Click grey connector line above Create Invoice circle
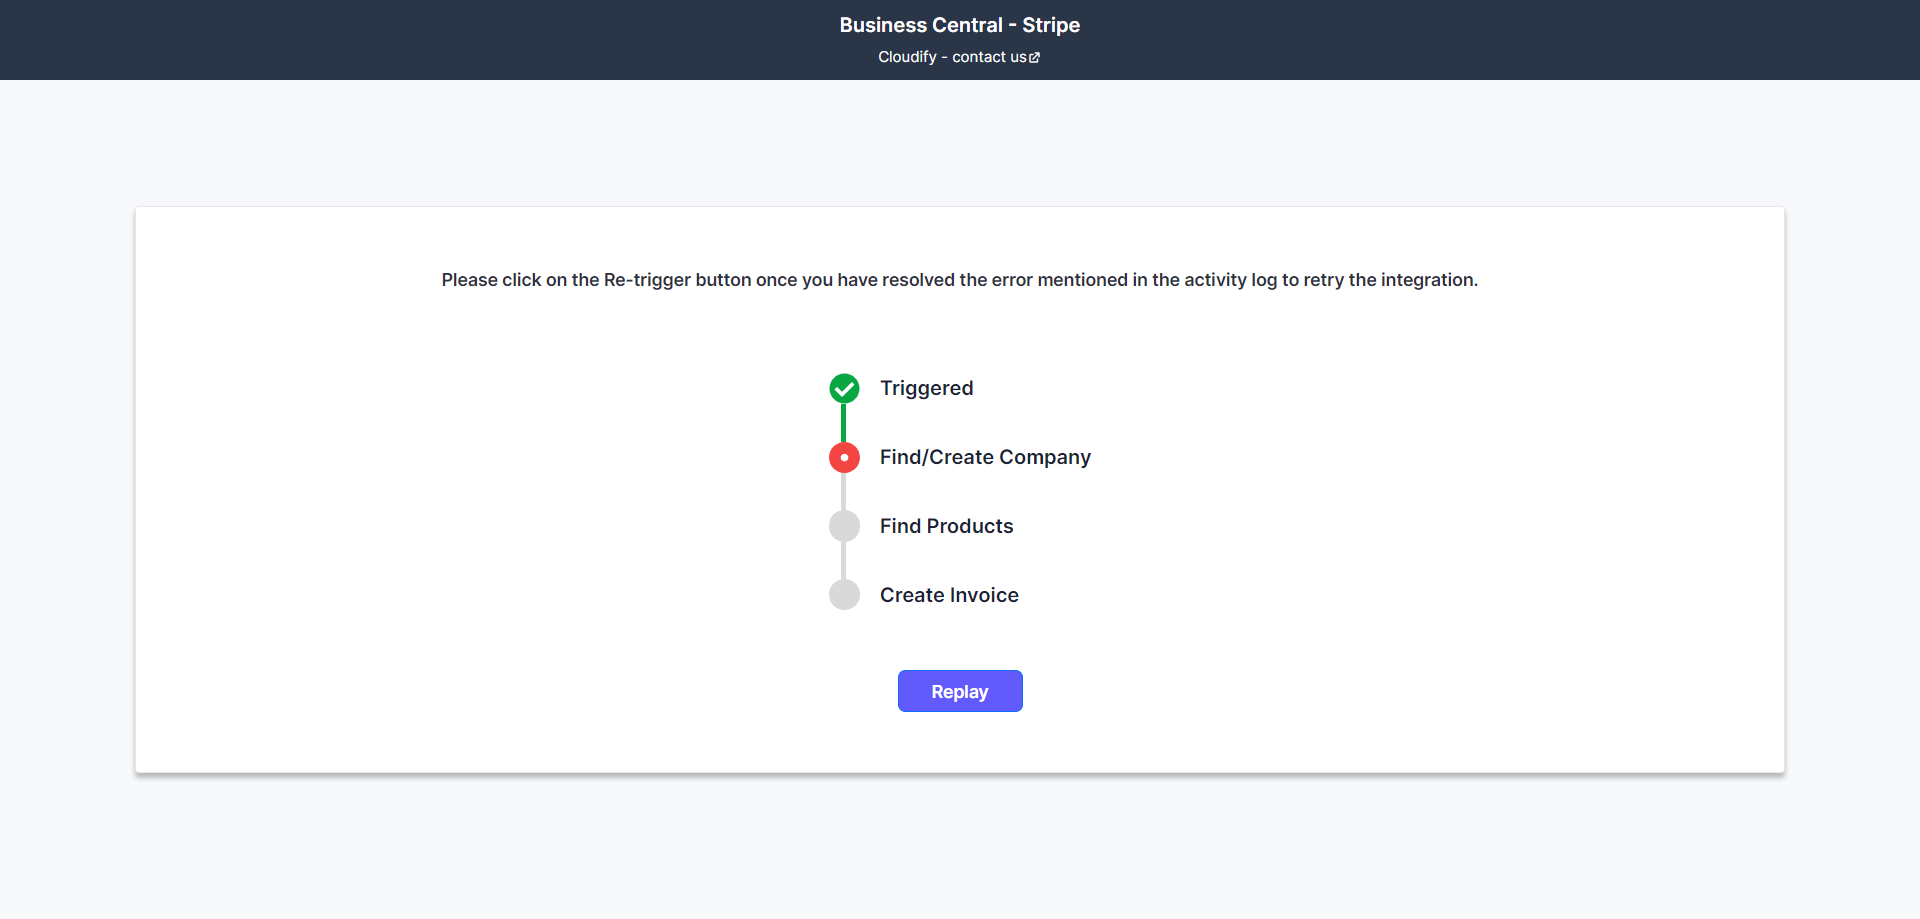This screenshot has height=919, width=1920. point(844,560)
